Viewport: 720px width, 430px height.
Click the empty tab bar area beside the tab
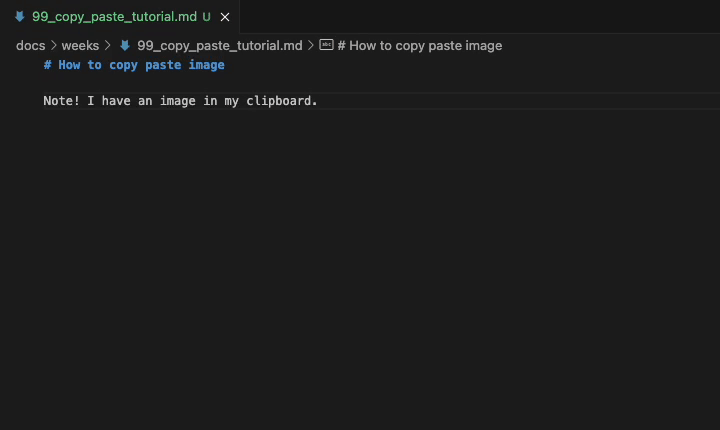click(x=480, y=17)
